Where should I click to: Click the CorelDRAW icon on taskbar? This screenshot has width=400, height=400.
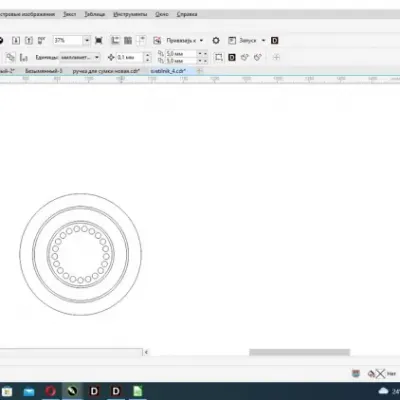coord(72,391)
